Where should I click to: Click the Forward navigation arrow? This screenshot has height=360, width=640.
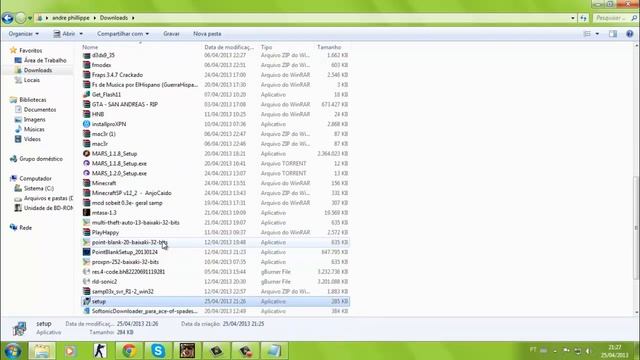coord(20,18)
